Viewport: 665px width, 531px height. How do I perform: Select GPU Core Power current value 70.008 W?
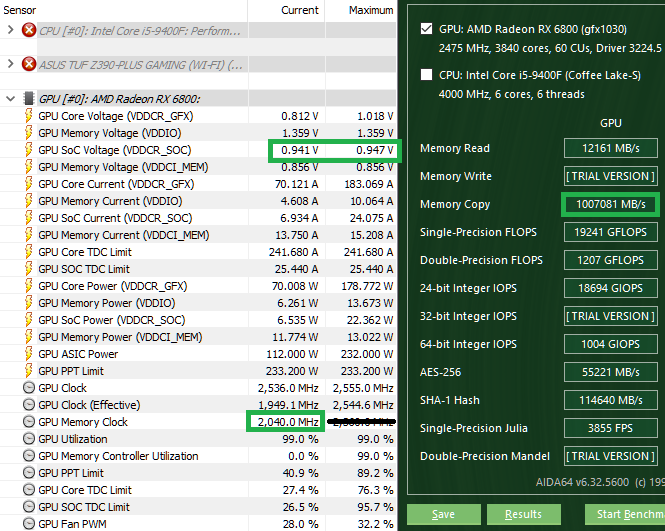(295, 286)
